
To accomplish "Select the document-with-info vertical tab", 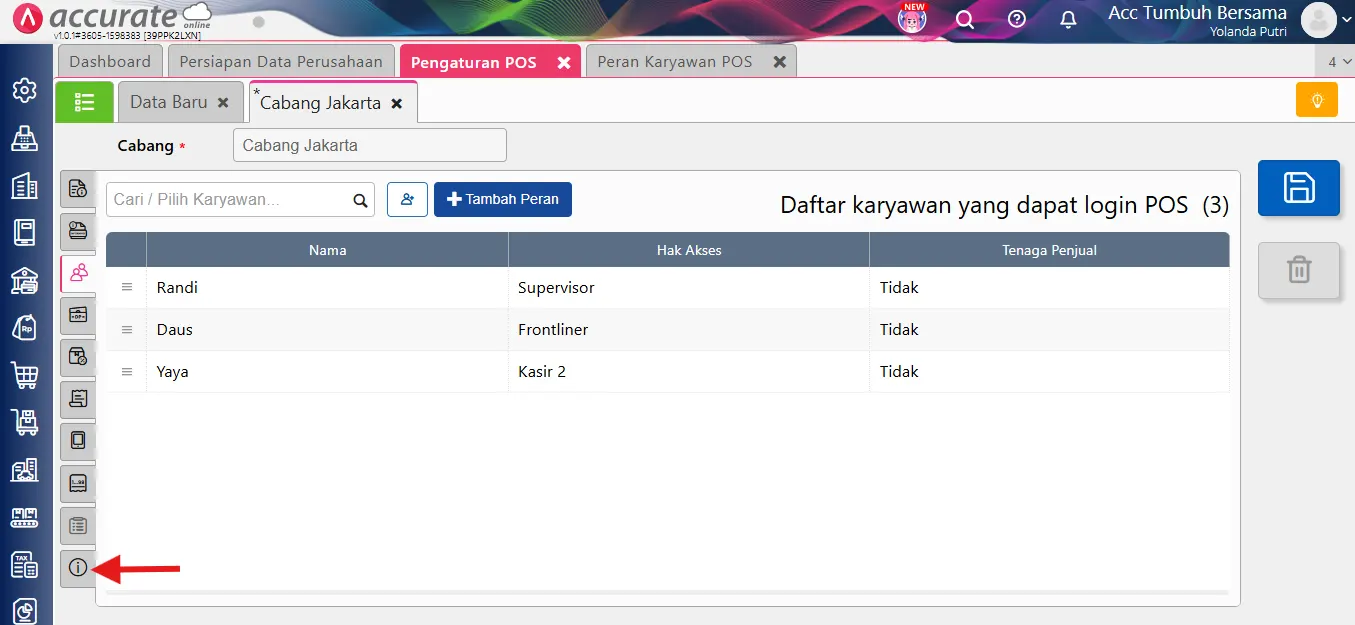I will 78,188.
